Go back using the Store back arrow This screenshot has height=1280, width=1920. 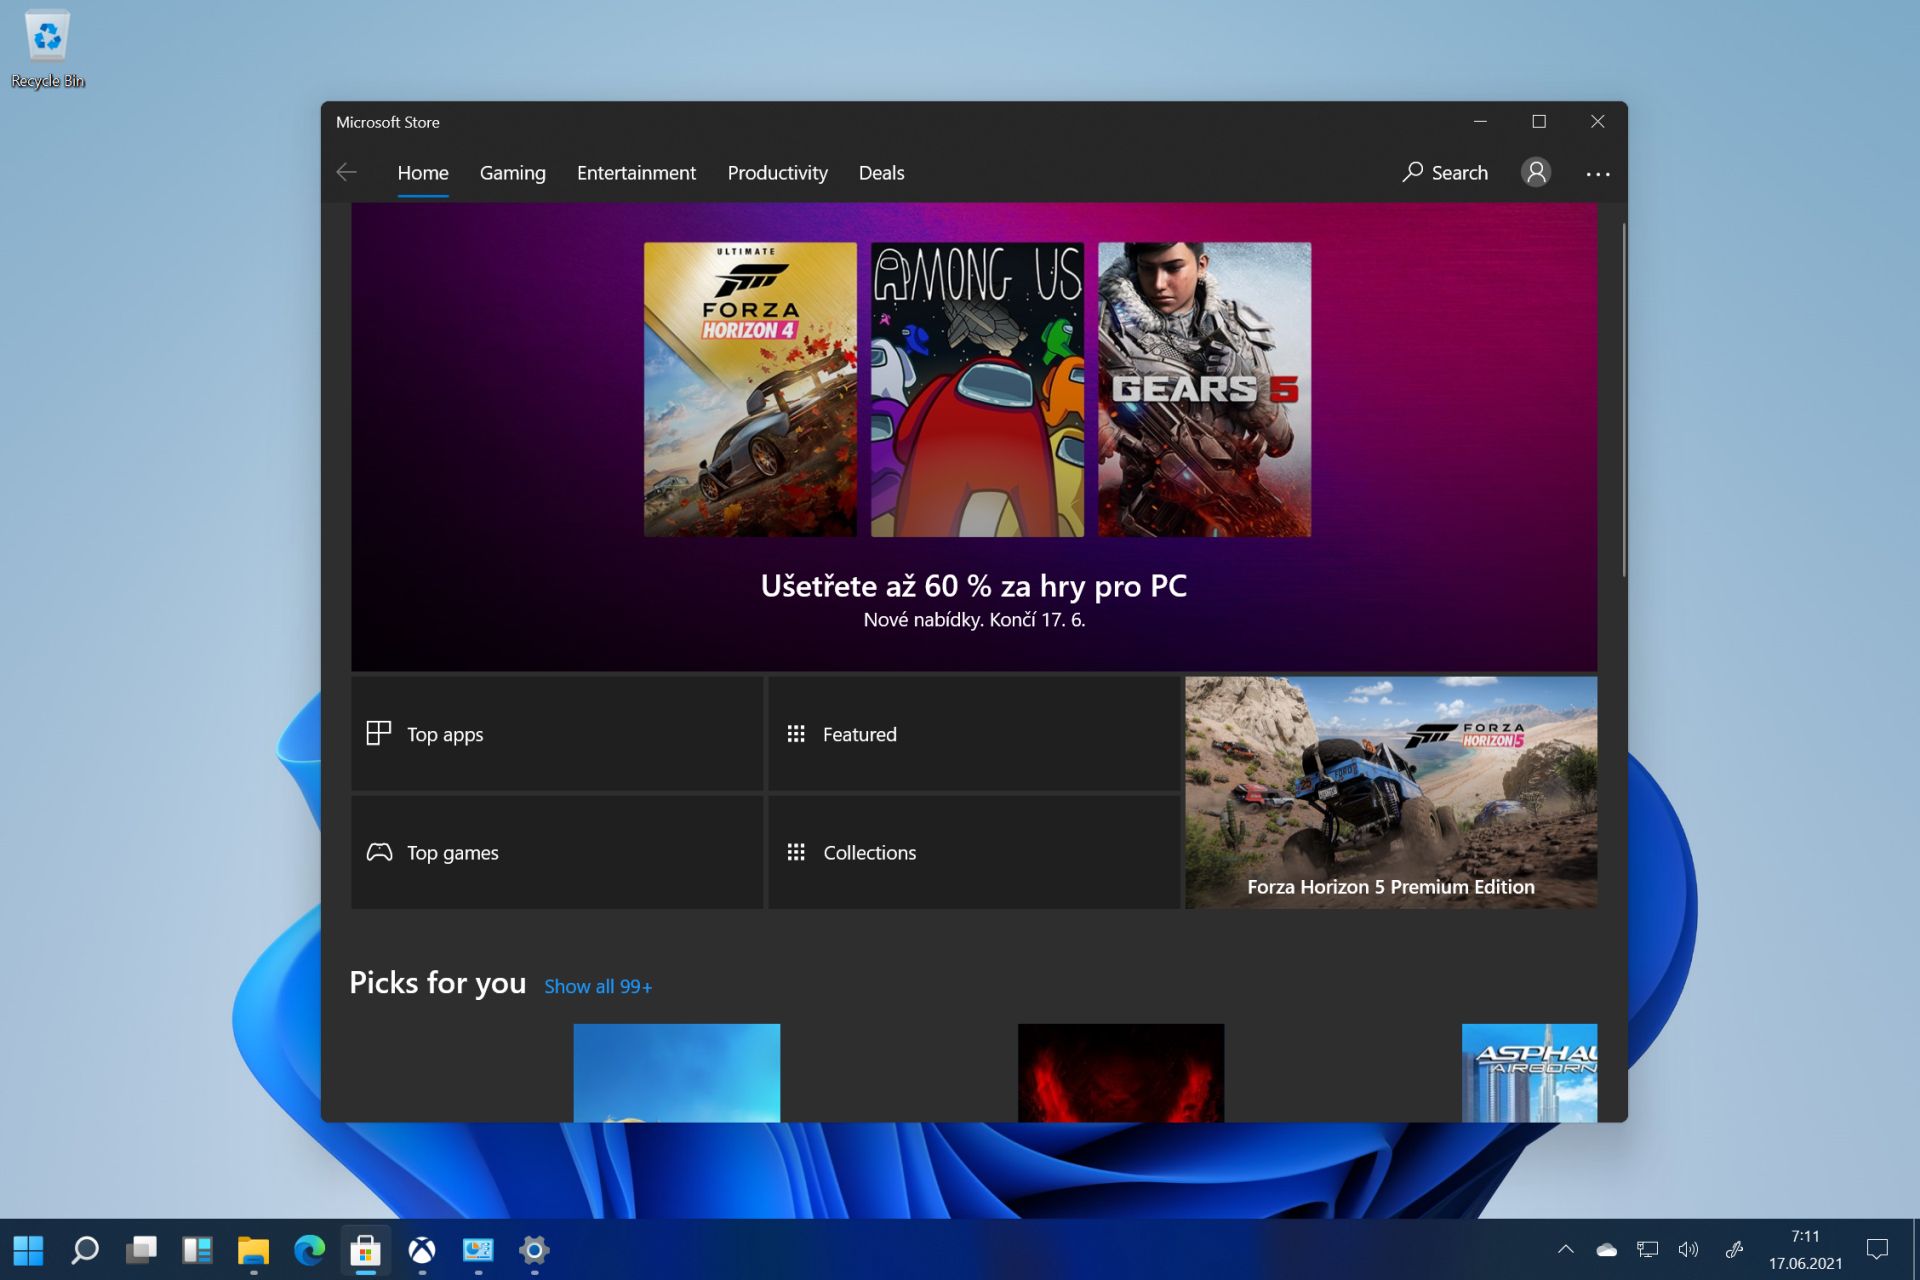tap(346, 172)
